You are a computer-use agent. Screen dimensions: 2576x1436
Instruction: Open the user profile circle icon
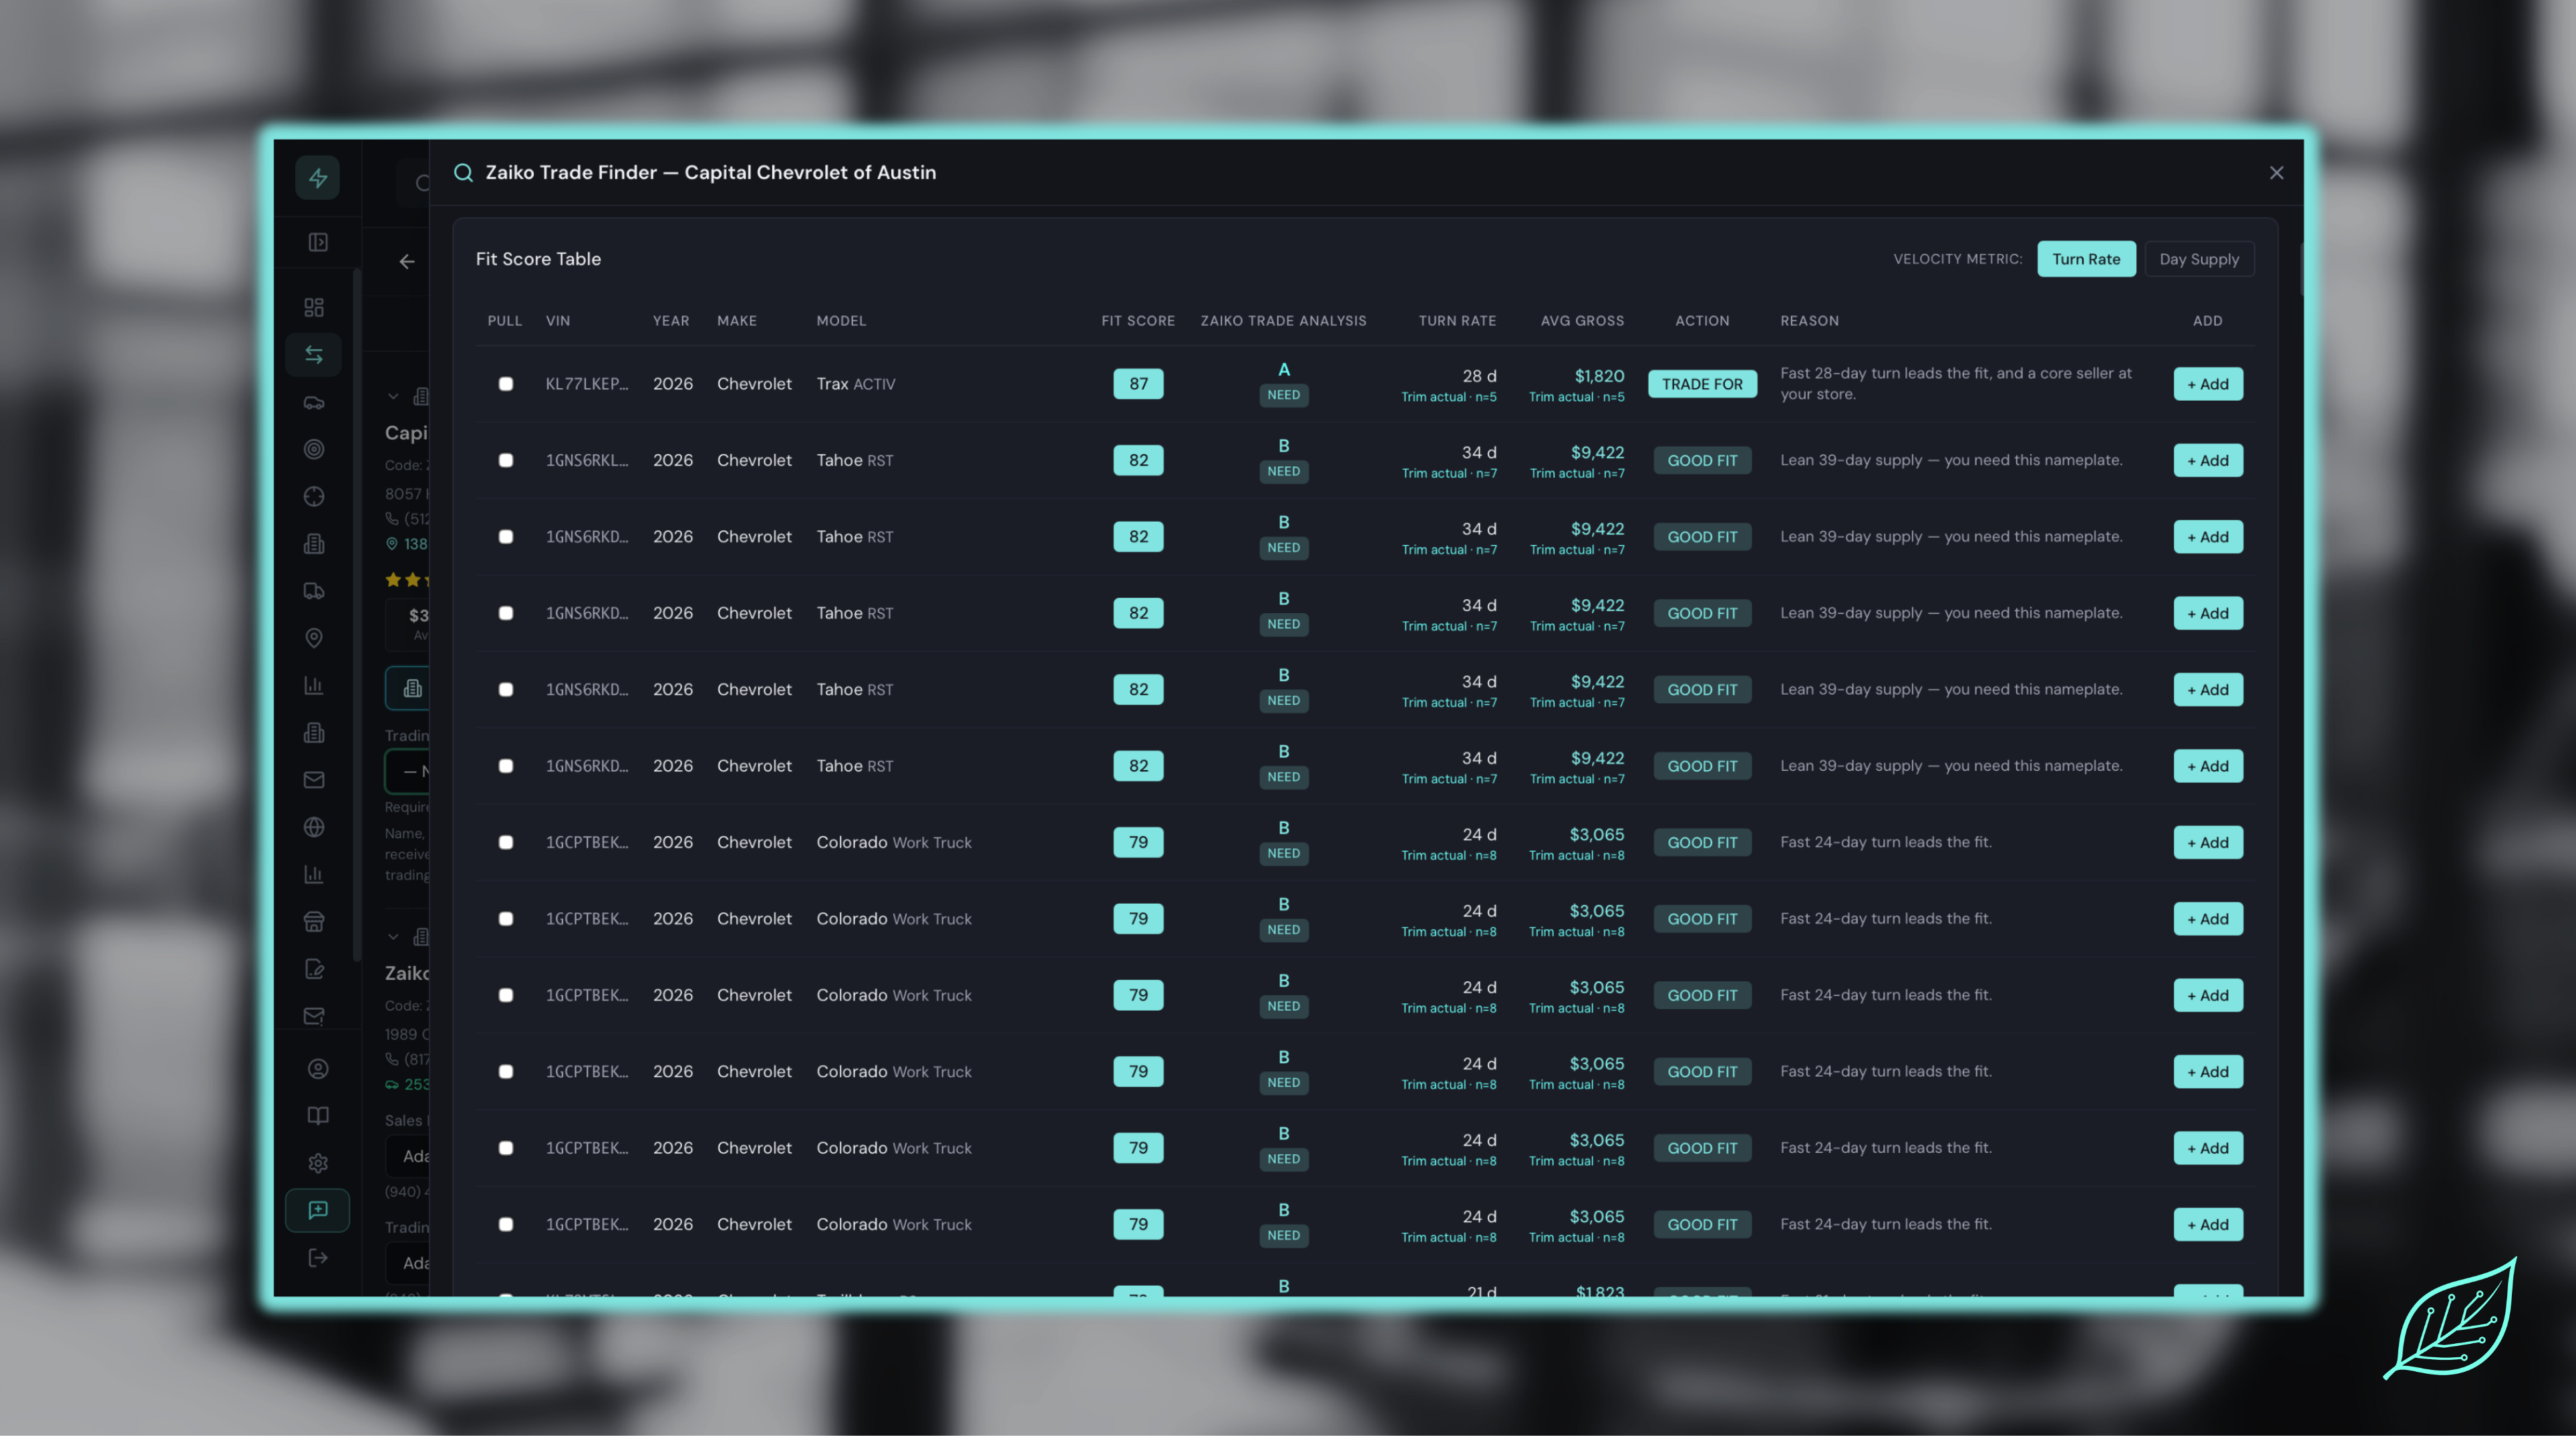(318, 1069)
